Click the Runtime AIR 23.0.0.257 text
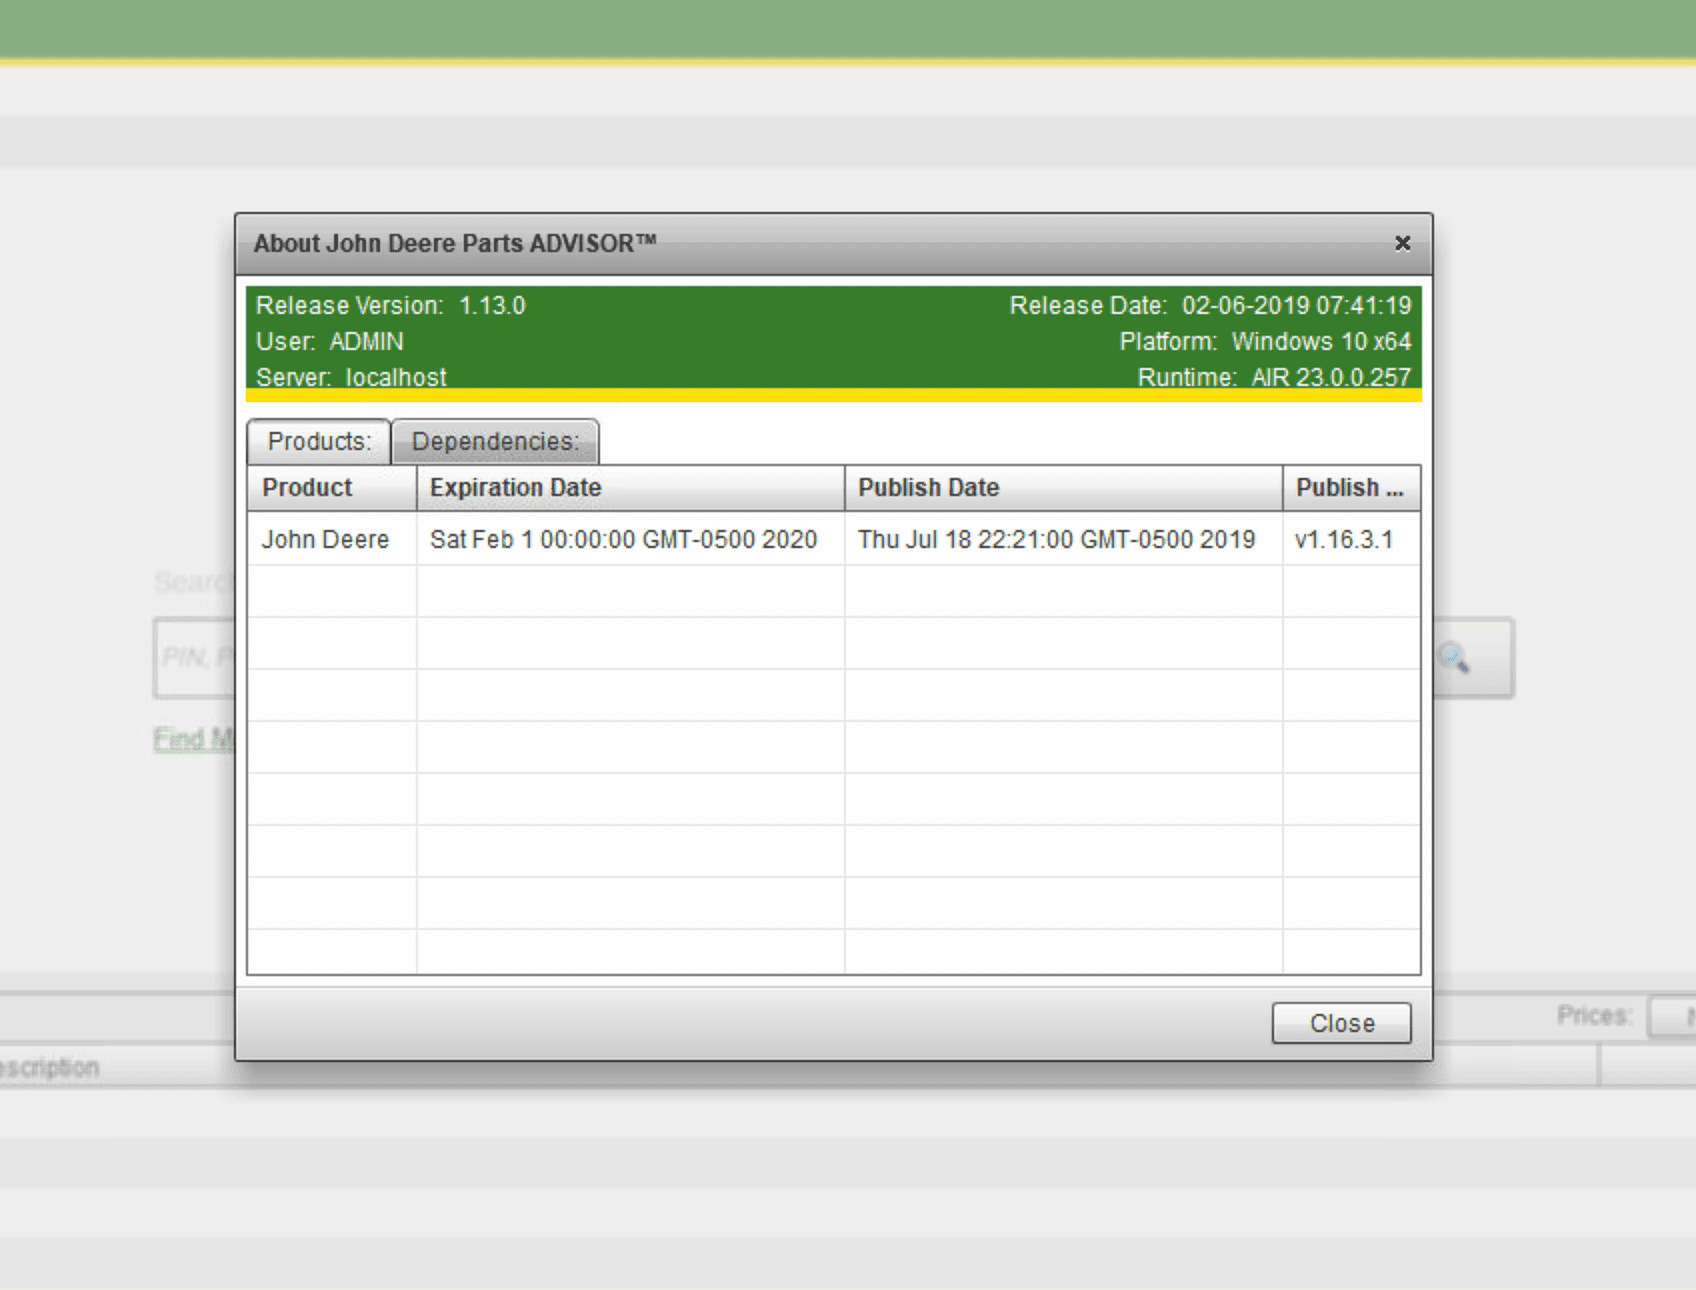 point(1274,377)
